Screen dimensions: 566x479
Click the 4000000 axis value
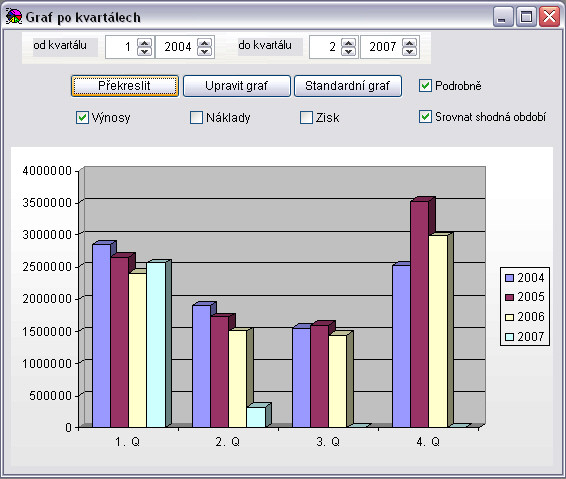coord(47,171)
